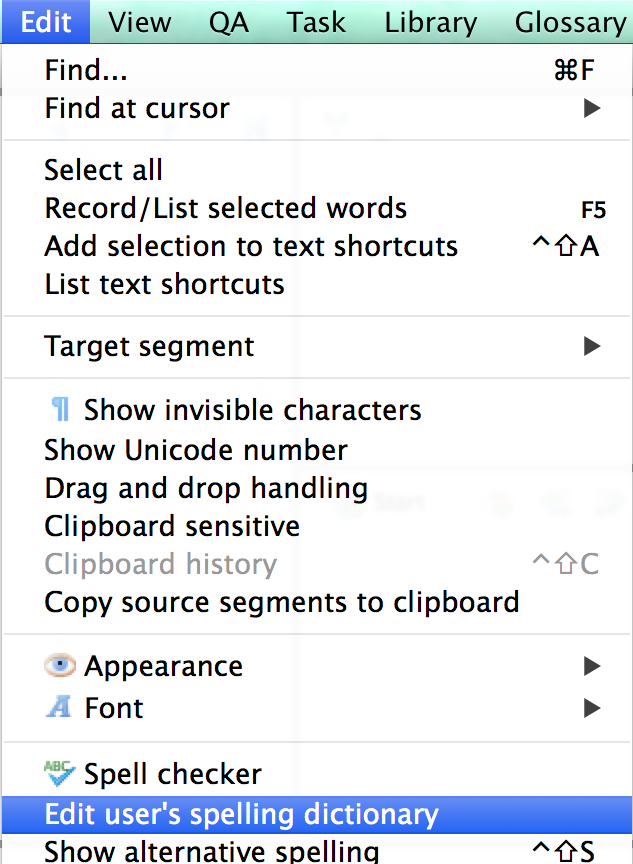
Task: Choose Find... from the Edit menu
Action: (86, 70)
